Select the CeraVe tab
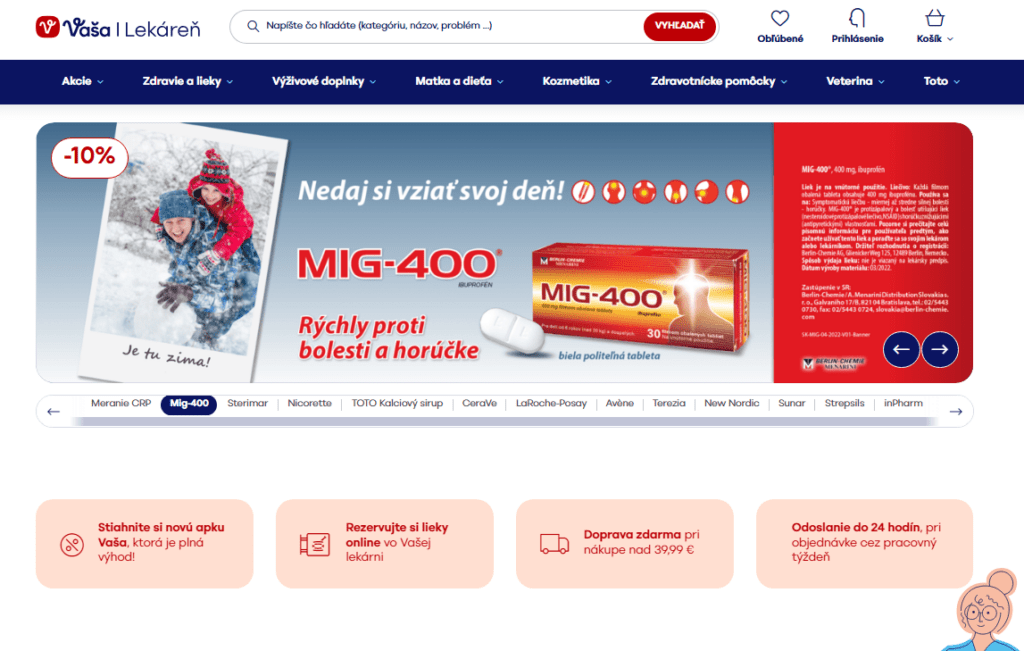1024x651 pixels. (x=479, y=404)
